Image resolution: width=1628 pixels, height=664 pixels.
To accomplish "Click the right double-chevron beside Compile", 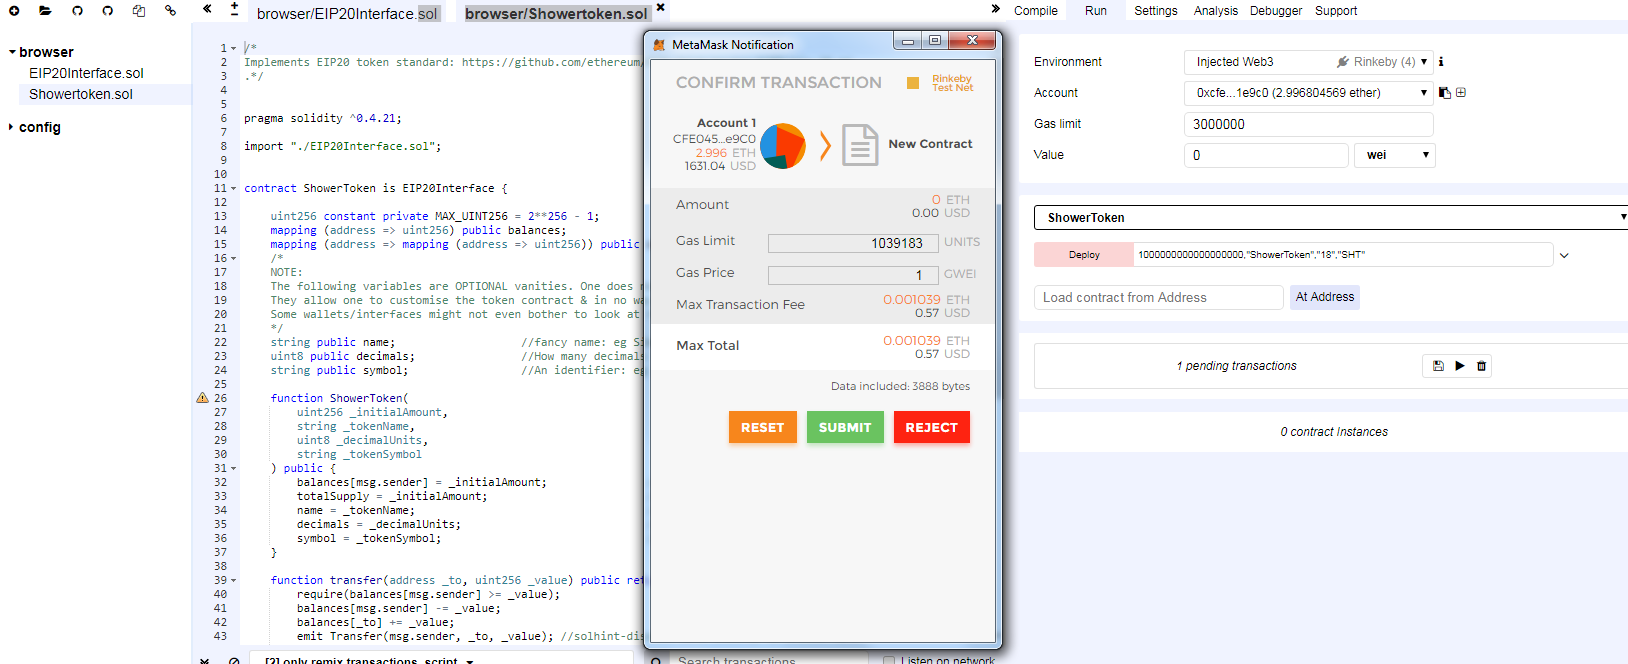I will pos(995,9).
